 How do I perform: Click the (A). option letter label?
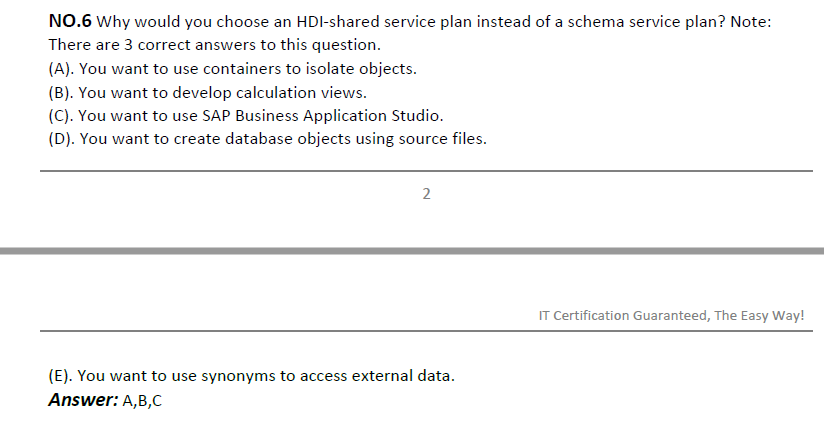coord(61,69)
